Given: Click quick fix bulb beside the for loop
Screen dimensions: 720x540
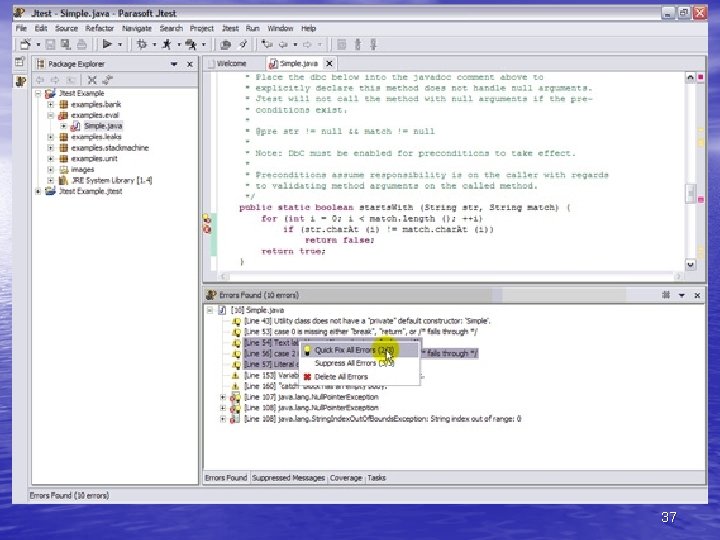Looking at the screenshot, I should pos(207,219).
